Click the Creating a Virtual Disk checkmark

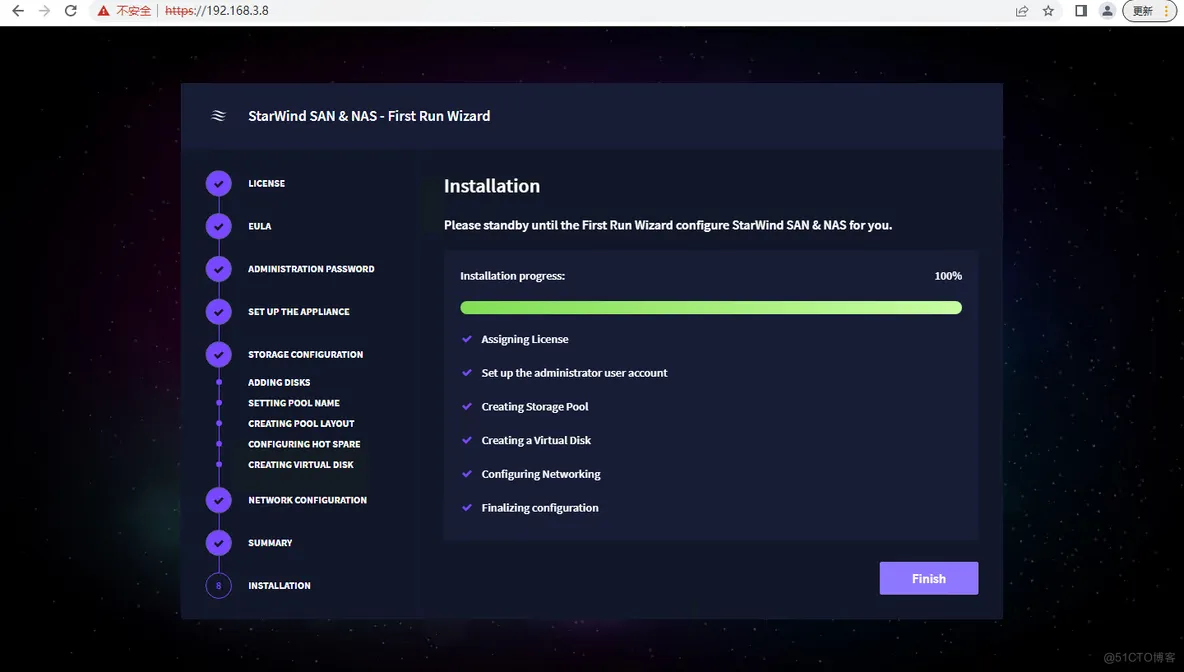coord(467,440)
